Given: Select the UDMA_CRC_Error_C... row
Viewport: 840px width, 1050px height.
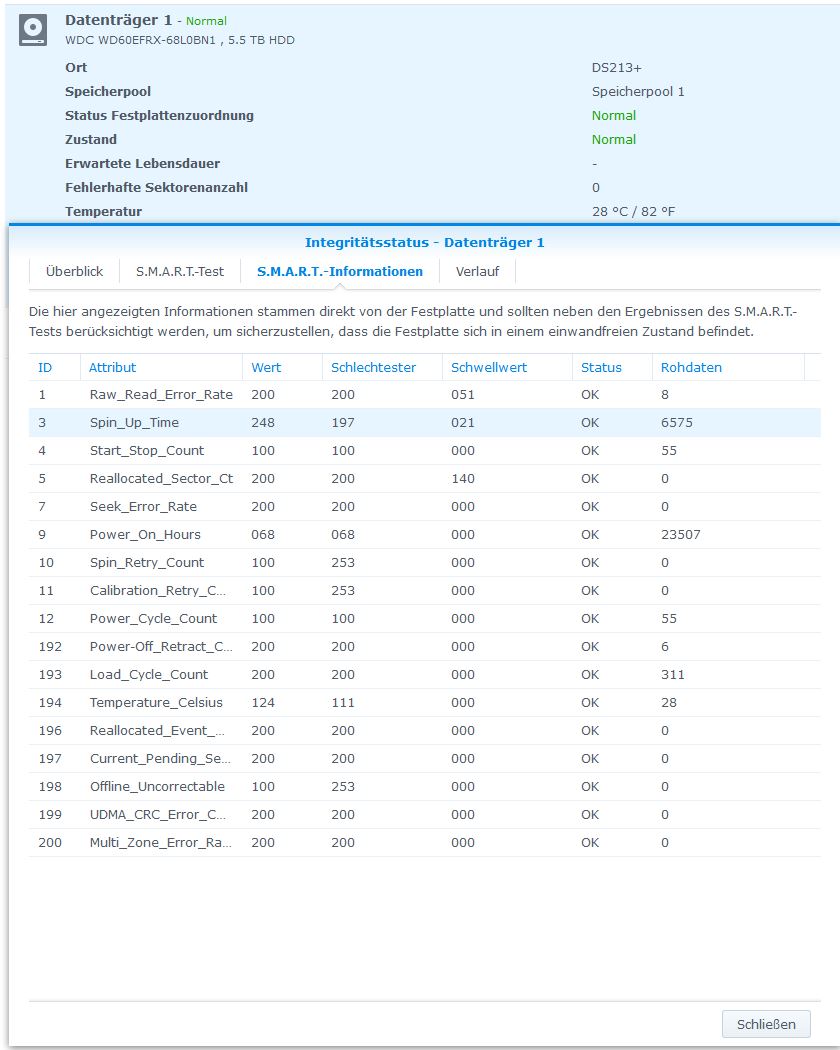Looking at the screenshot, I should [425, 815].
